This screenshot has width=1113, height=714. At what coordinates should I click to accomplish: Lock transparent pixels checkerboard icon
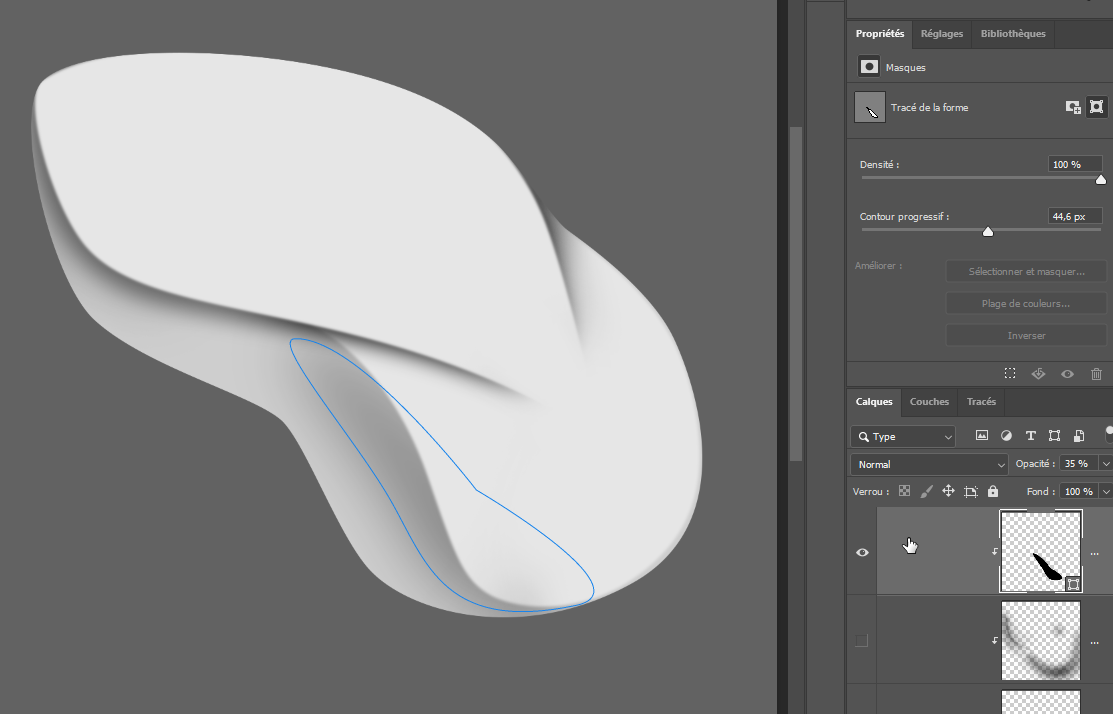pyautogui.click(x=904, y=491)
